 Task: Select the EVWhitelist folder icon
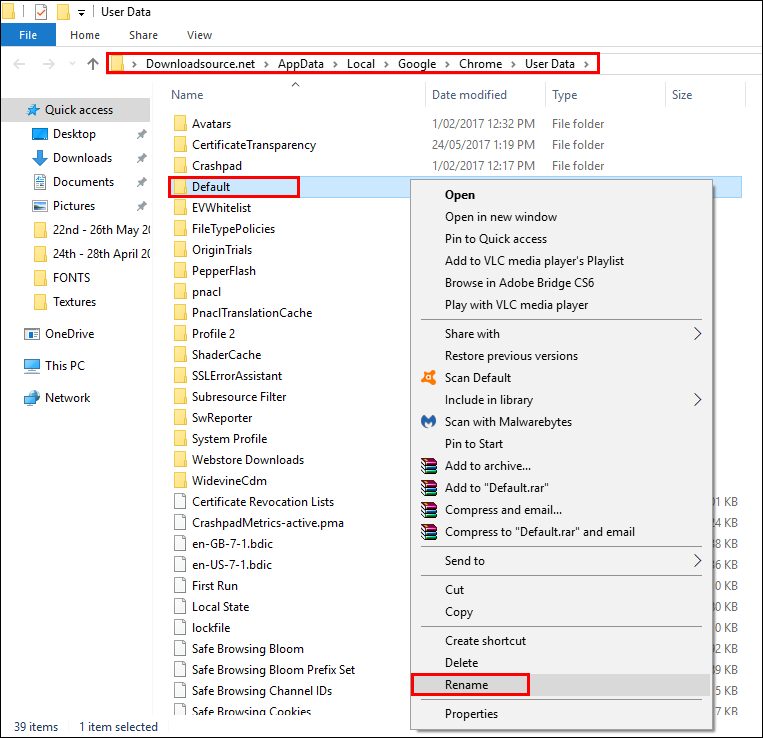pos(180,208)
